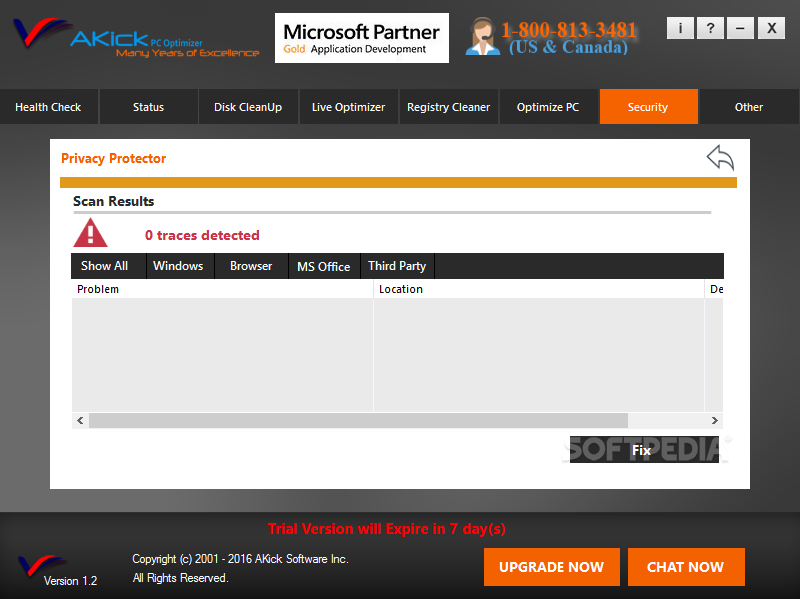Click the small AKick logo above Version 1.2
This screenshot has height=599, width=800.
pyautogui.click(x=42, y=565)
